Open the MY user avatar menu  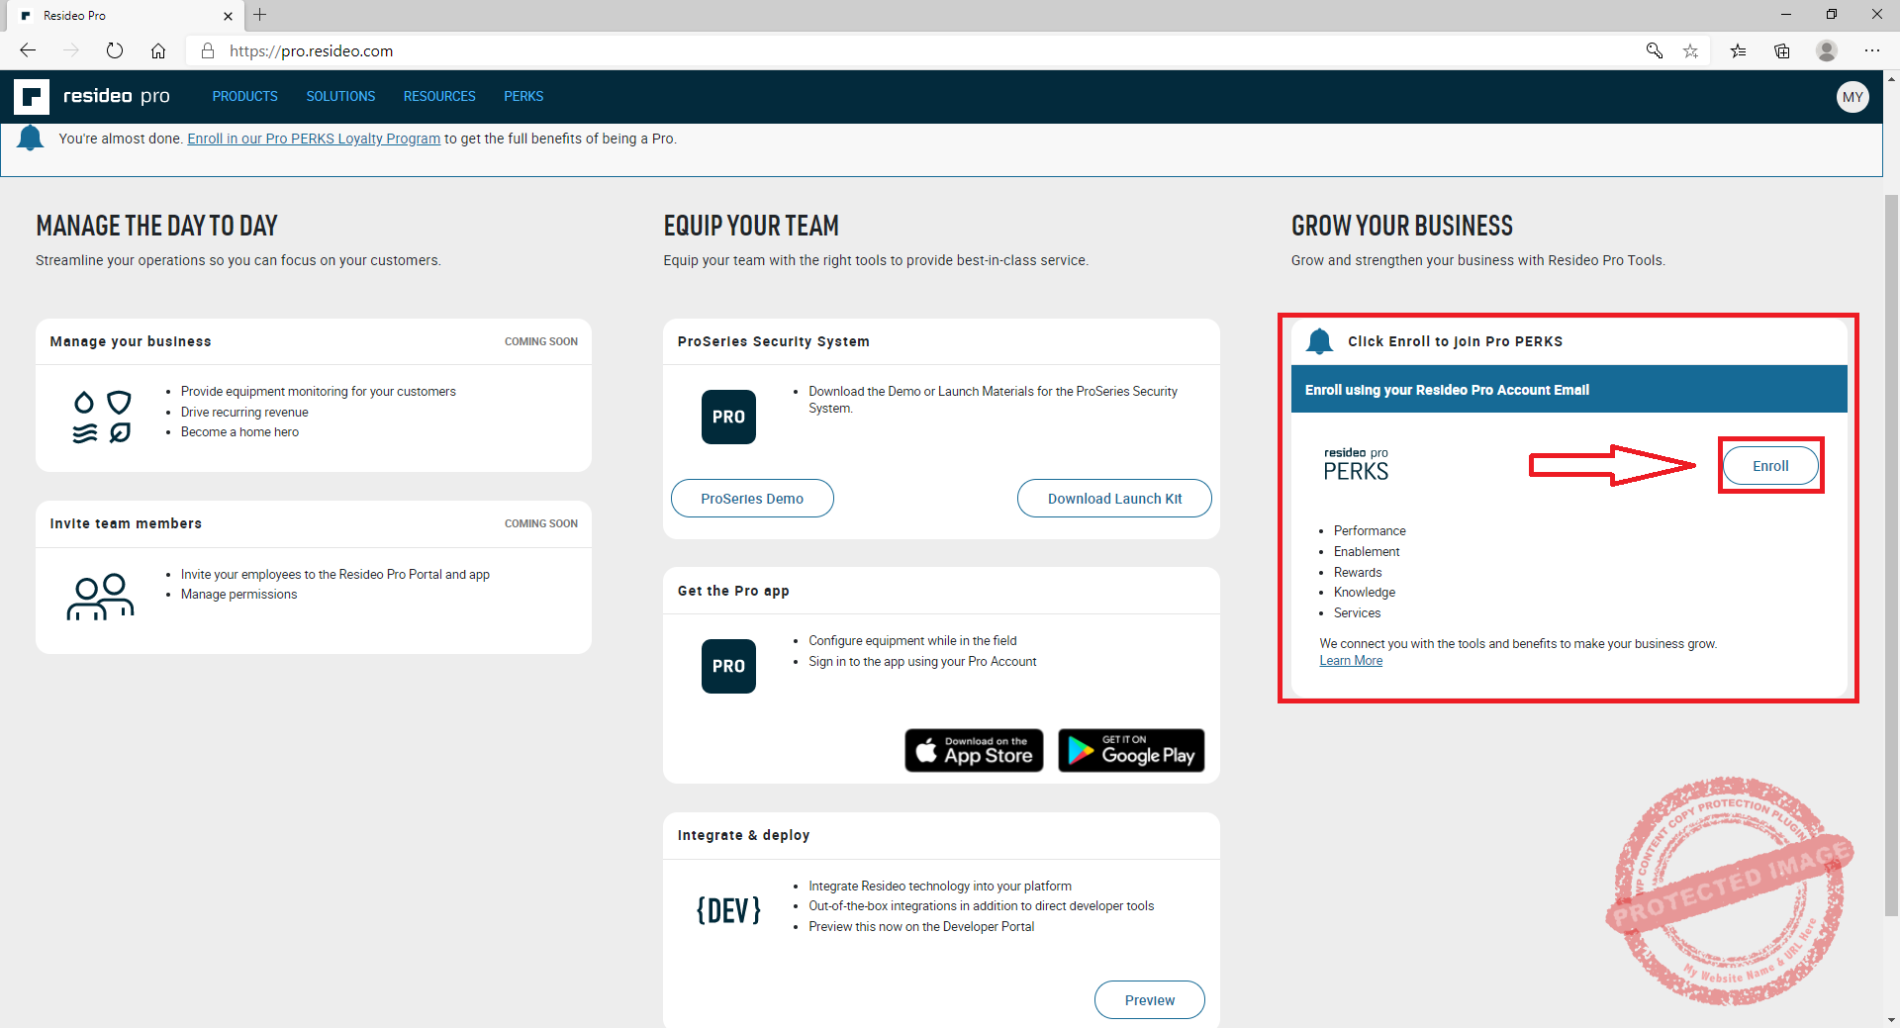point(1852,97)
